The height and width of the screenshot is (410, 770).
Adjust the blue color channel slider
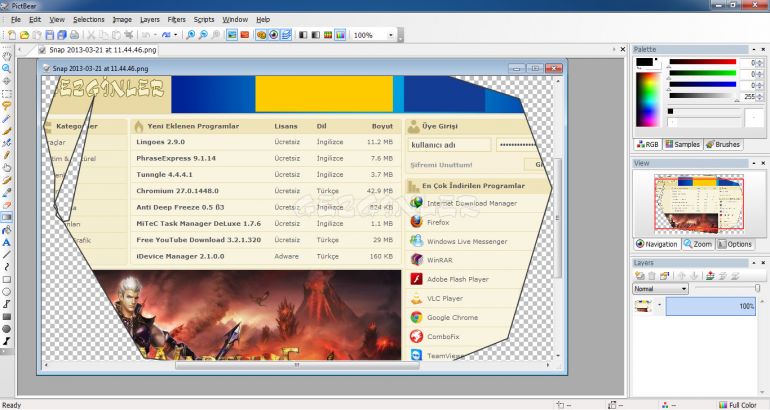click(x=702, y=85)
